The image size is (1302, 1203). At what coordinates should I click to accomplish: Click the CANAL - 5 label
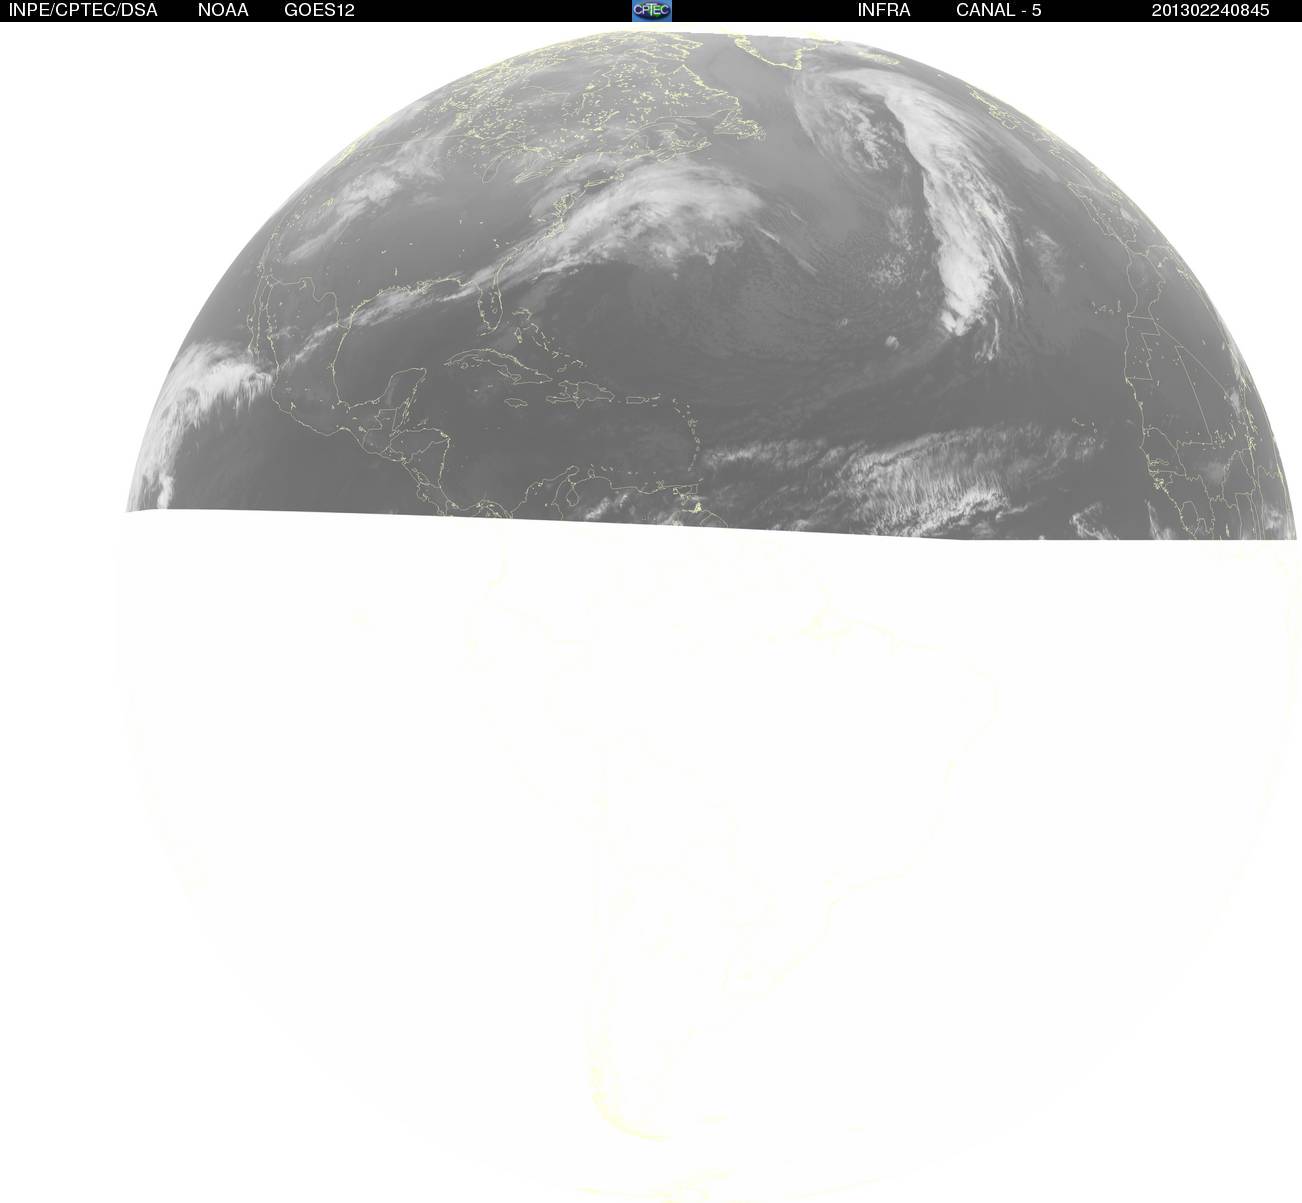pos(999,10)
